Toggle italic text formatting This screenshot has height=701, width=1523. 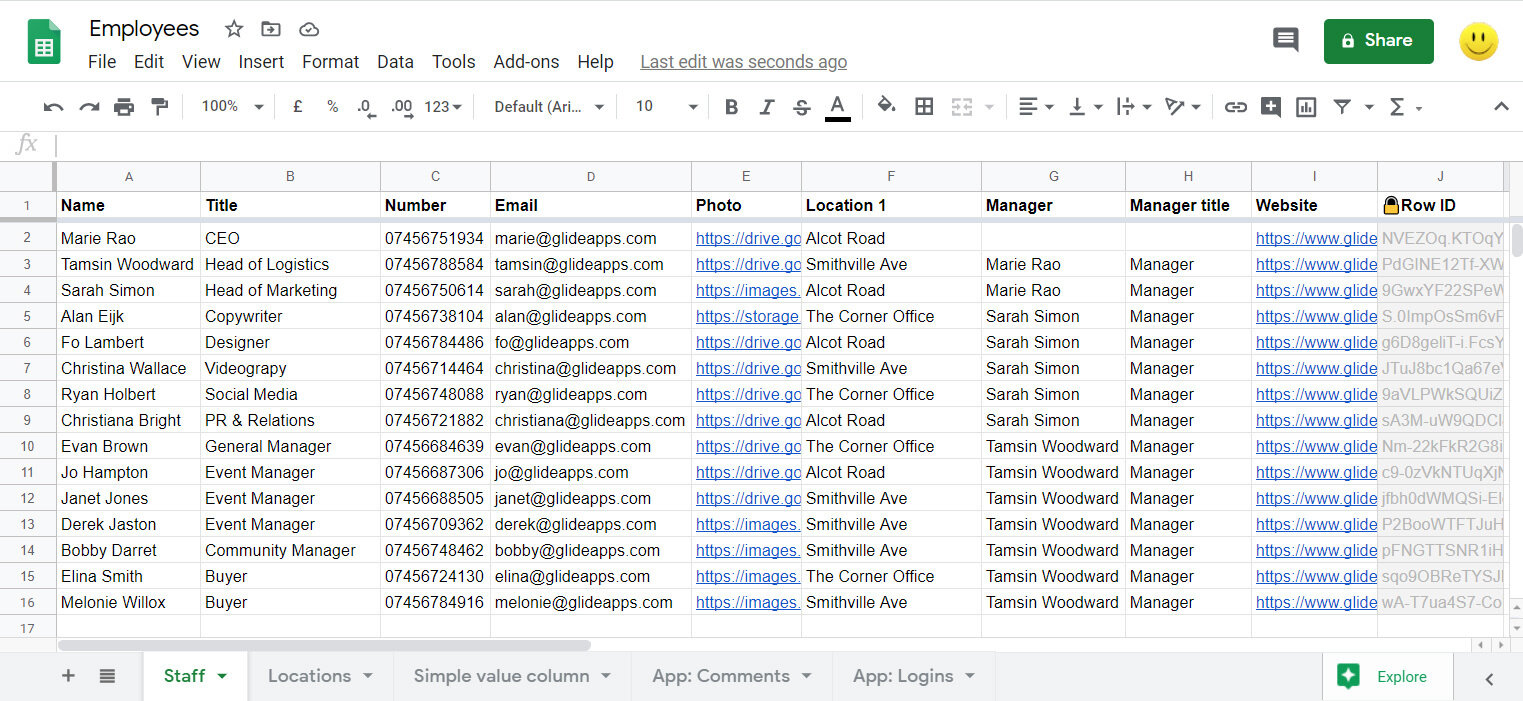[767, 107]
